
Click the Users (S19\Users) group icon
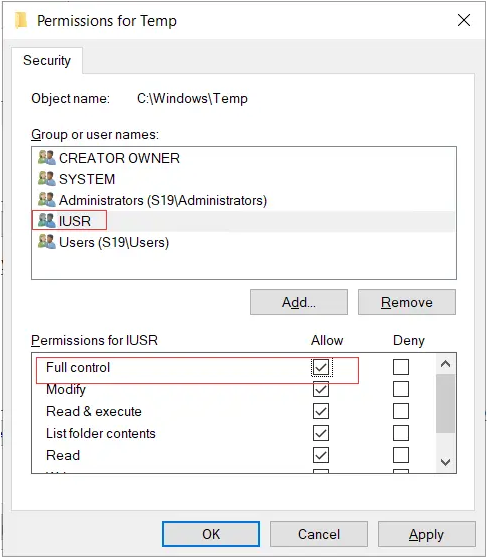click(46, 242)
